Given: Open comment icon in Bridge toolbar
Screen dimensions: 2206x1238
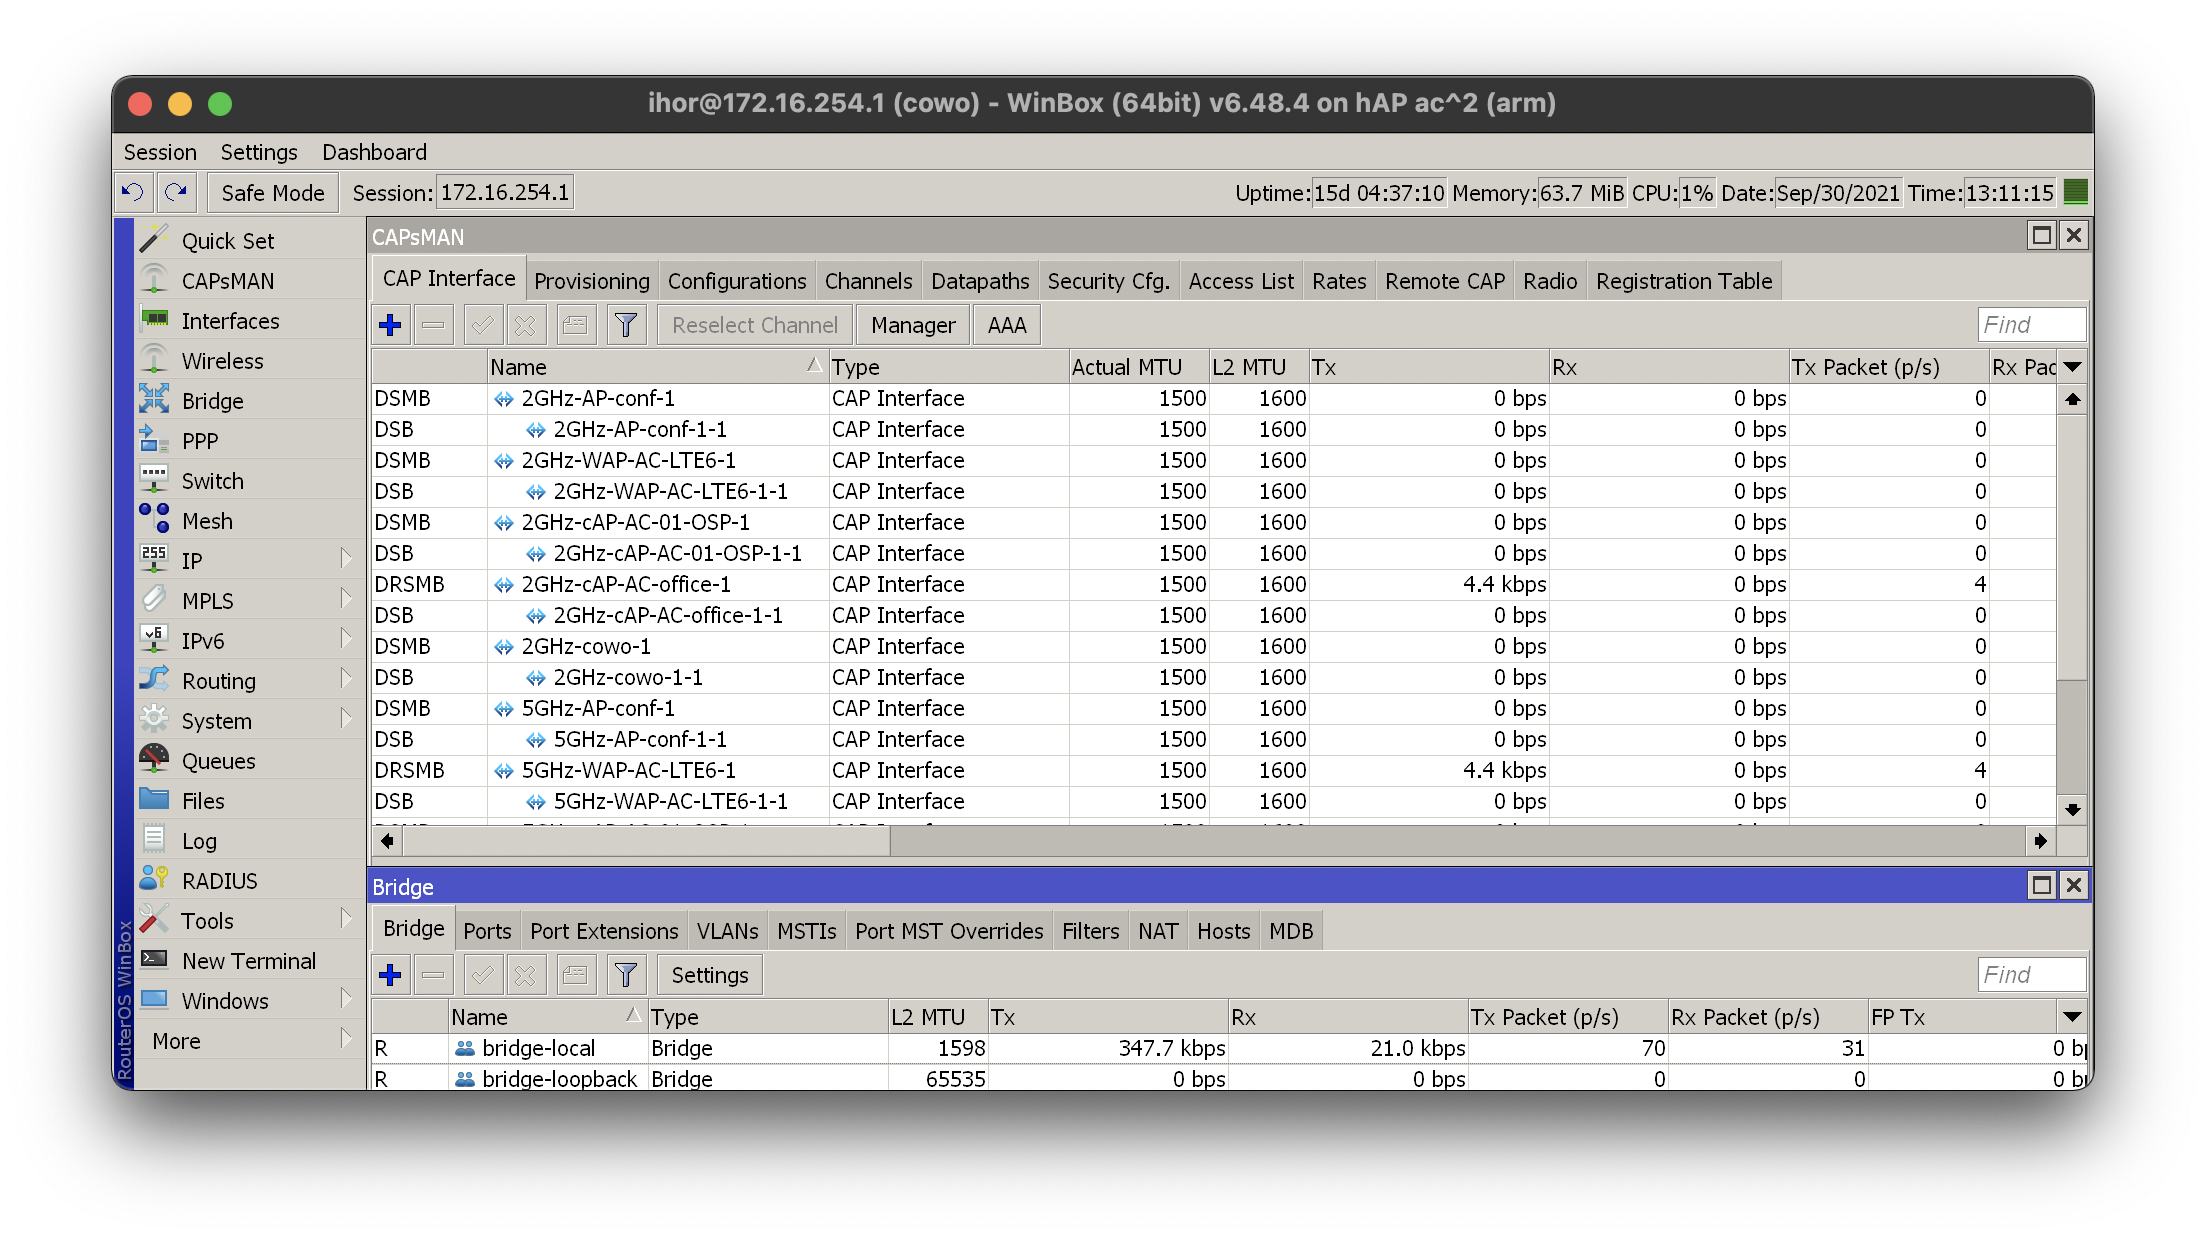Looking at the screenshot, I should pos(575,975).
